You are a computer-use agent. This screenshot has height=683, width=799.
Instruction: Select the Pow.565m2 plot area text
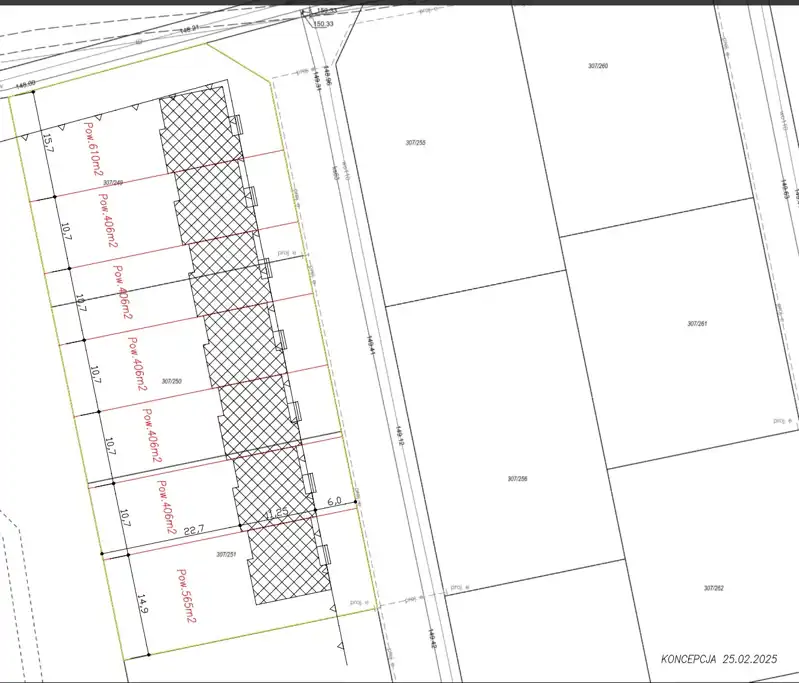coord(185,596)
